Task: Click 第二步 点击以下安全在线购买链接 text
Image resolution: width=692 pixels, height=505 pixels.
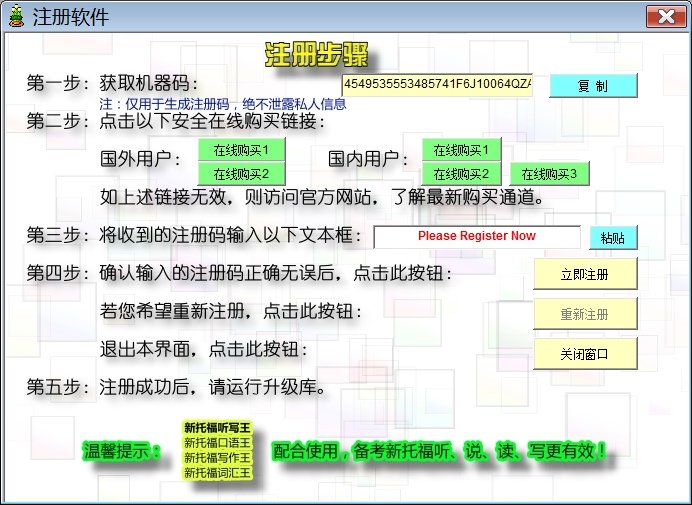Action: 175,121
